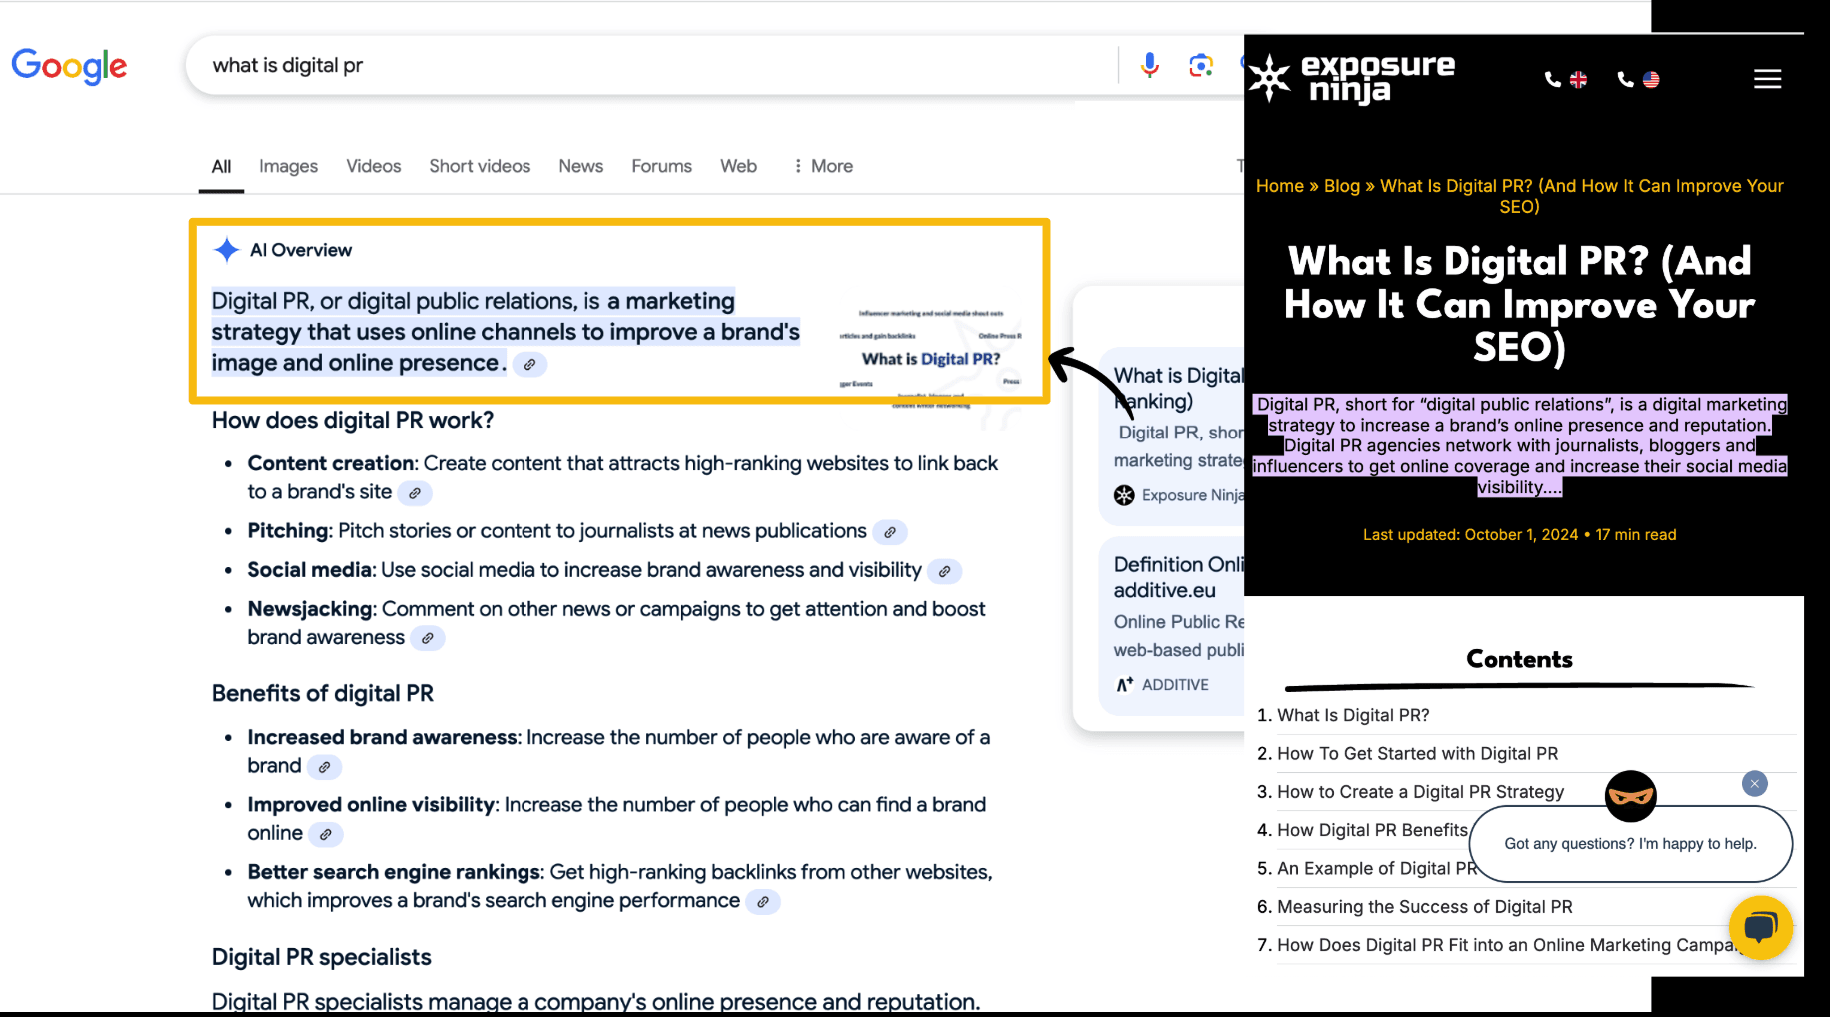1830x1017 pixels.
Task: Open the Exposure Ninja hamburger menu
Action: [x=1767, y=79]
